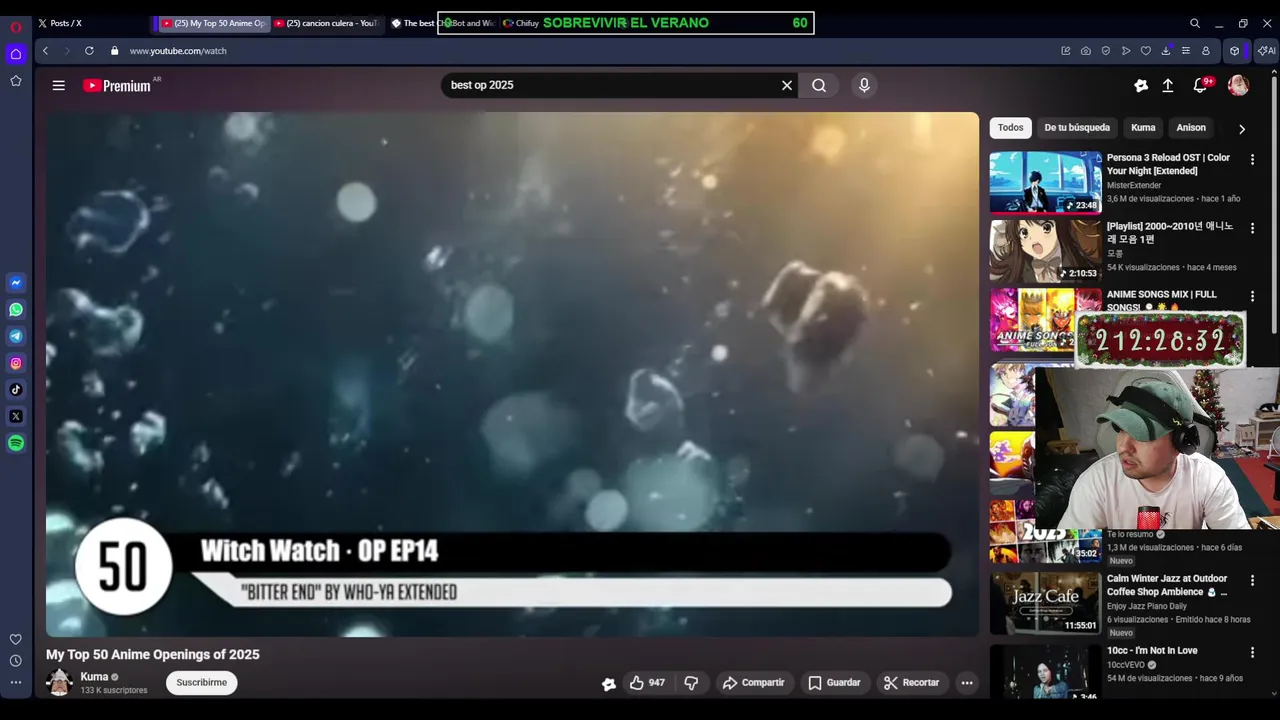Viewport: 1280px width, 720px height.
Task: Add page to bookmarks heart
Action: pyautogui.click(x=1146, y=51)
